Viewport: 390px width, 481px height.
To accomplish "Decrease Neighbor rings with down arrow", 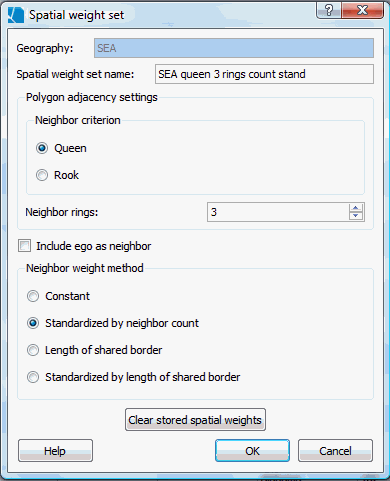I will [x=356, y=216].
